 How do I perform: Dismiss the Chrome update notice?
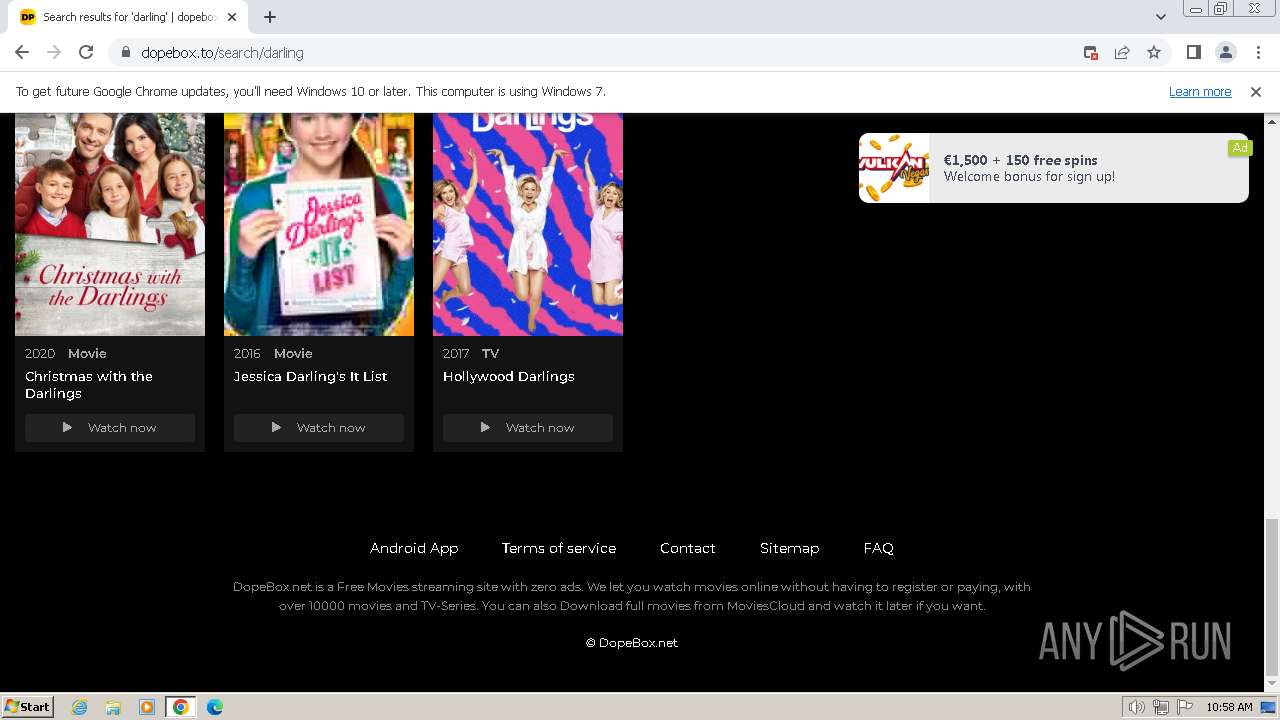coord(1256,91)
